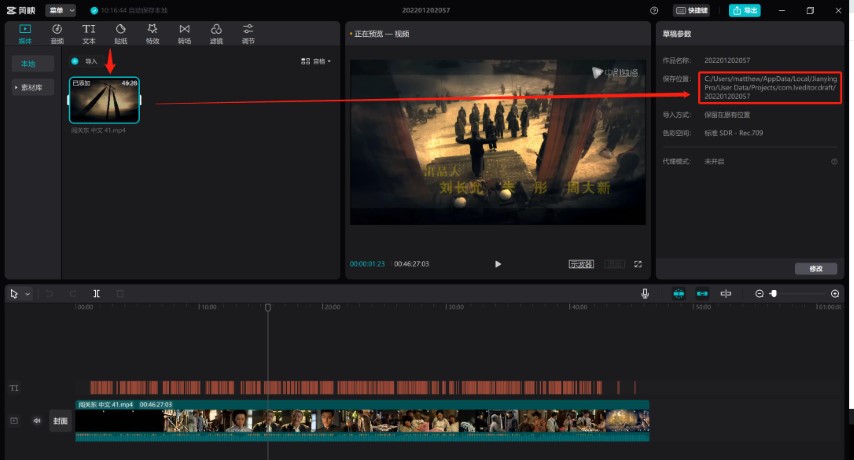854x460 pixels.
Task: Click the color space SDR Rec.709 value
Action: (734, 133)
